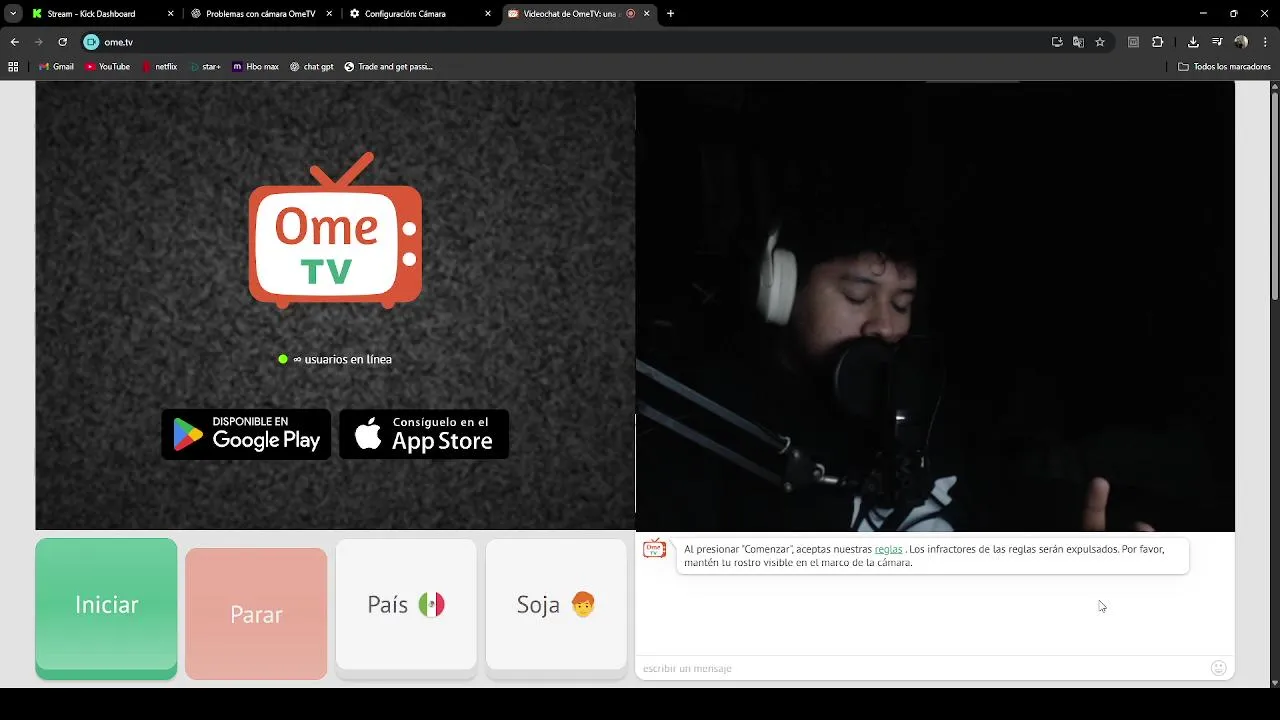Viewport: 1280px width, 720px height.
Task: Click the greyed extension icon next to the star
Action: [1133, 42]
